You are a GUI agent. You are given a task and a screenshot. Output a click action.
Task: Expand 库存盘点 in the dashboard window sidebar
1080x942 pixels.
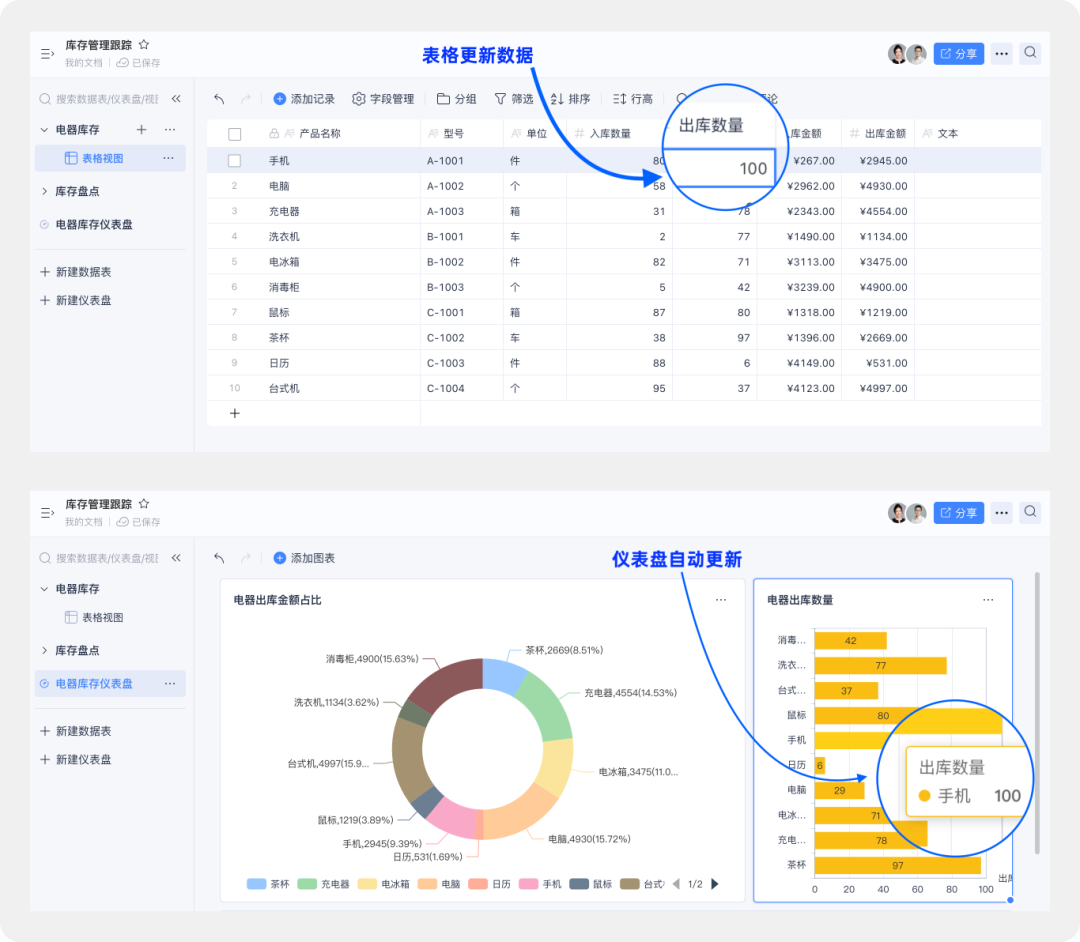44,651
